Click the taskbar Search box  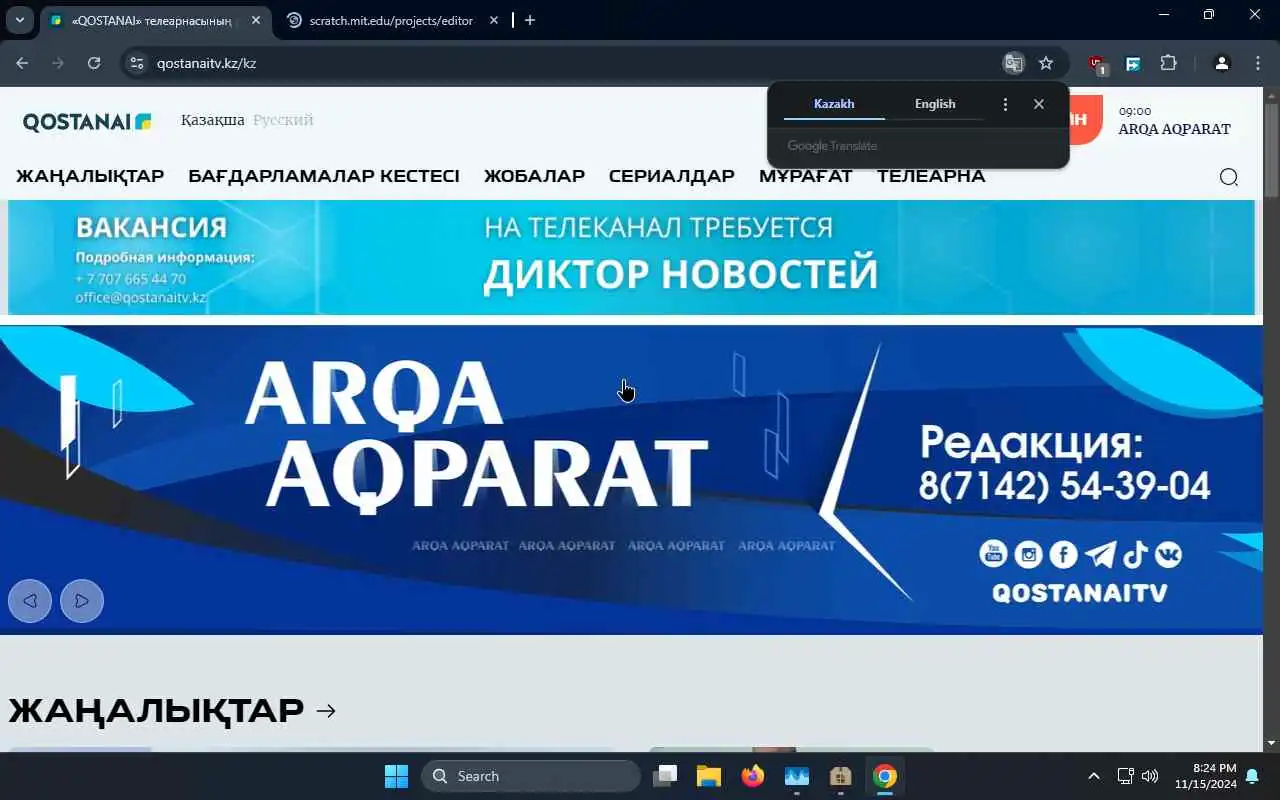(x=530, y=776)
